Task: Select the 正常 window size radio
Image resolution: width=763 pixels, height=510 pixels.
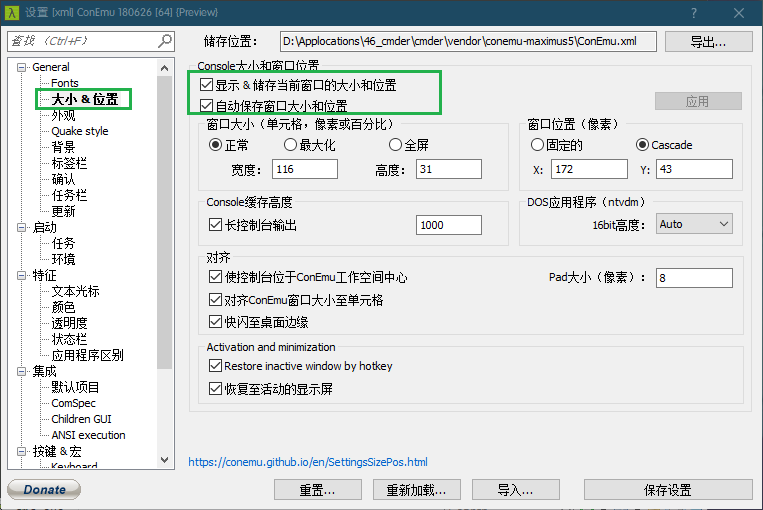Action: click(216, 145)
